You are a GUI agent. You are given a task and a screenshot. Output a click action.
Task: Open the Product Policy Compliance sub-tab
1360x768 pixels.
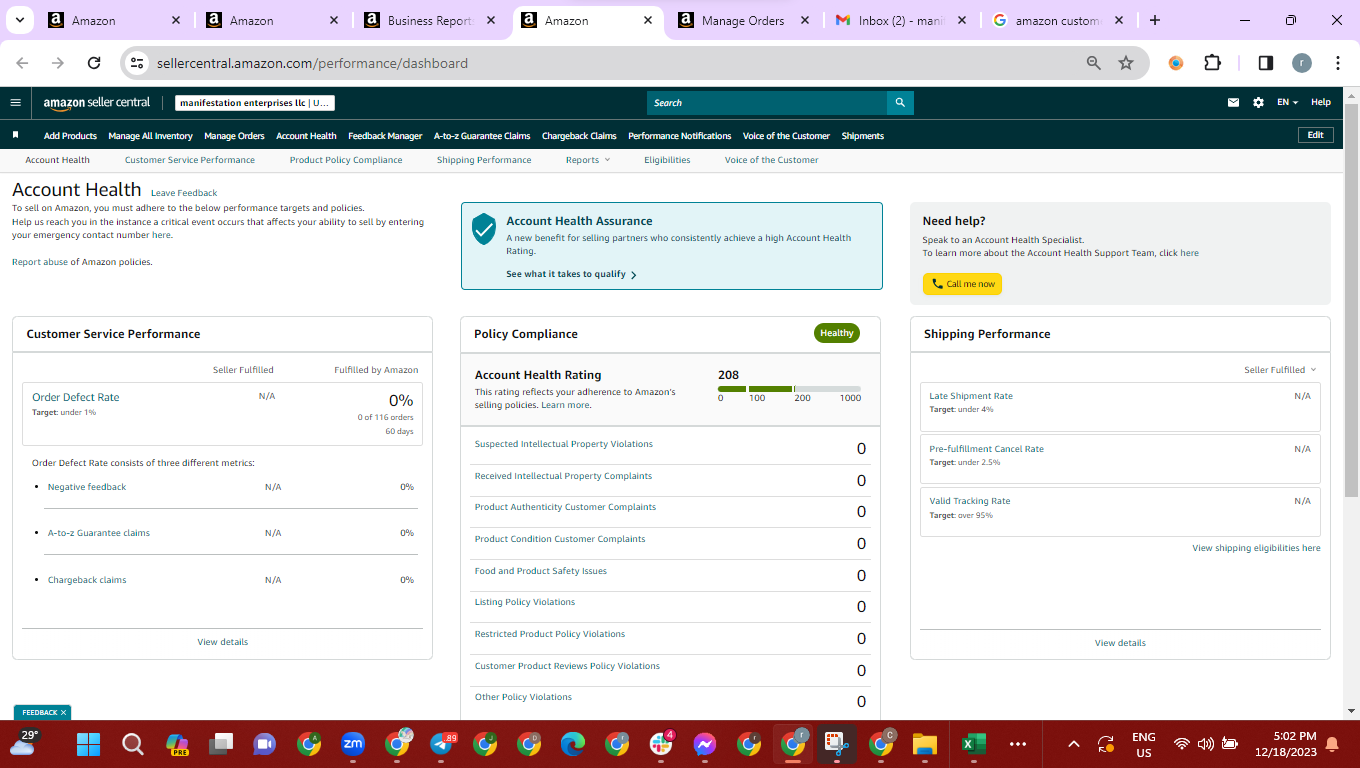tap(346, 160)
